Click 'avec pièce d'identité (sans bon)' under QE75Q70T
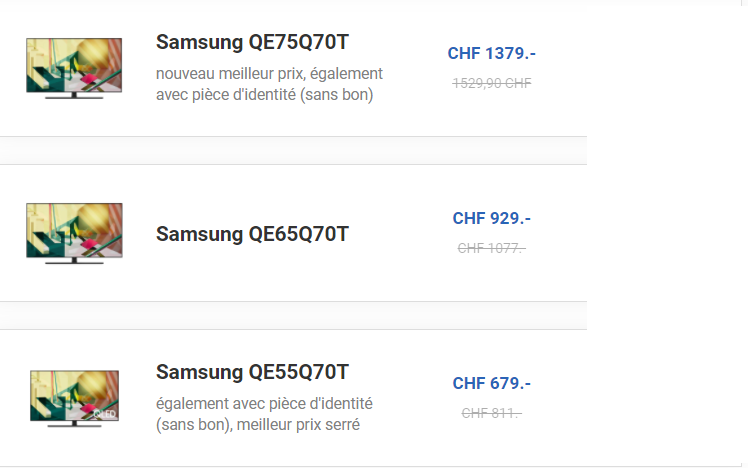The image size is (748, 468). click(264, 94)
